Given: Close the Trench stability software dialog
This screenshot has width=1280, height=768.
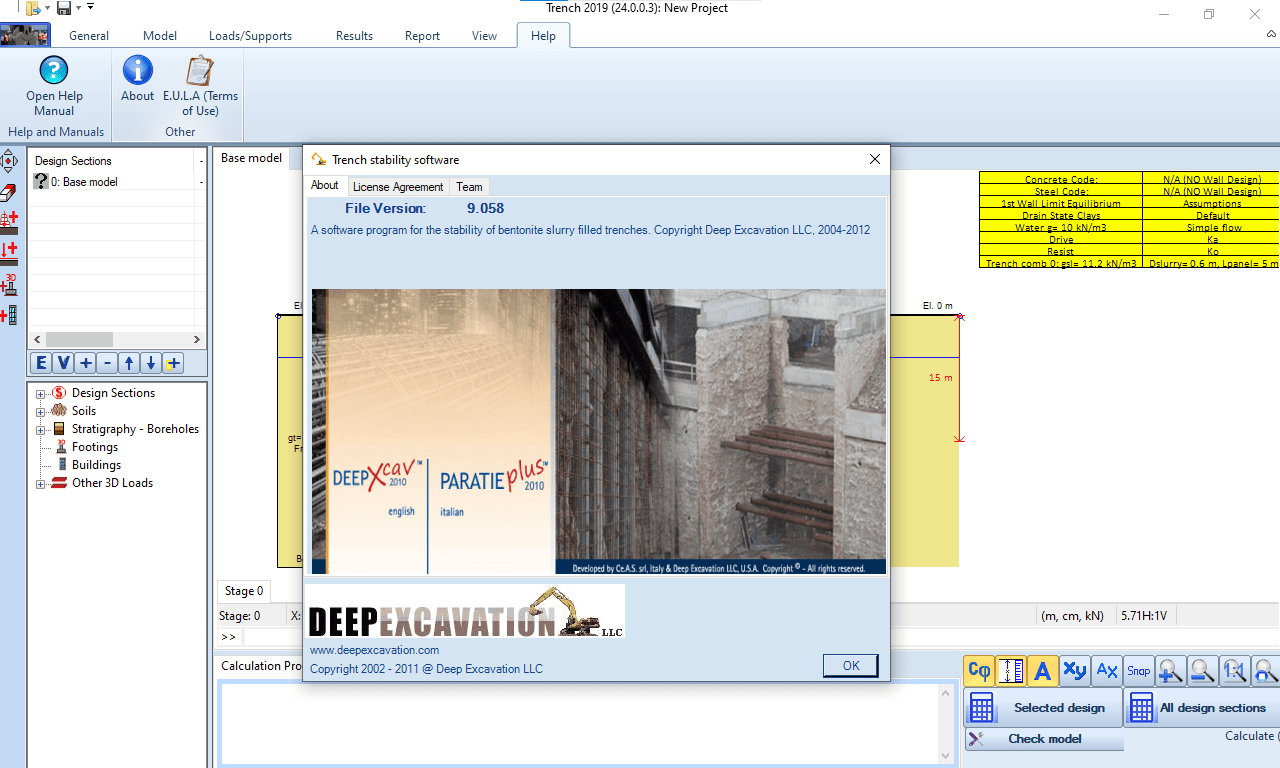Looking at the screenshot, I should click(x=875, y=159).
